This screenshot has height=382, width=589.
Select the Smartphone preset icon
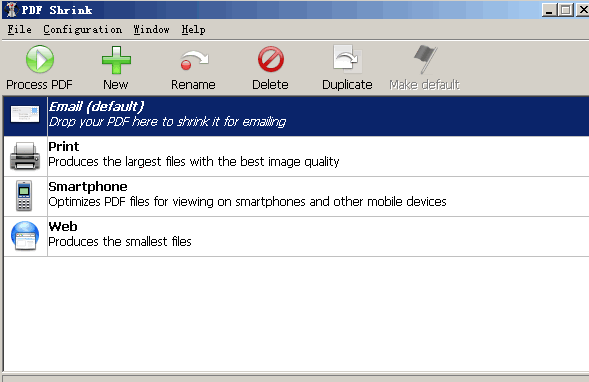(24, 196)
